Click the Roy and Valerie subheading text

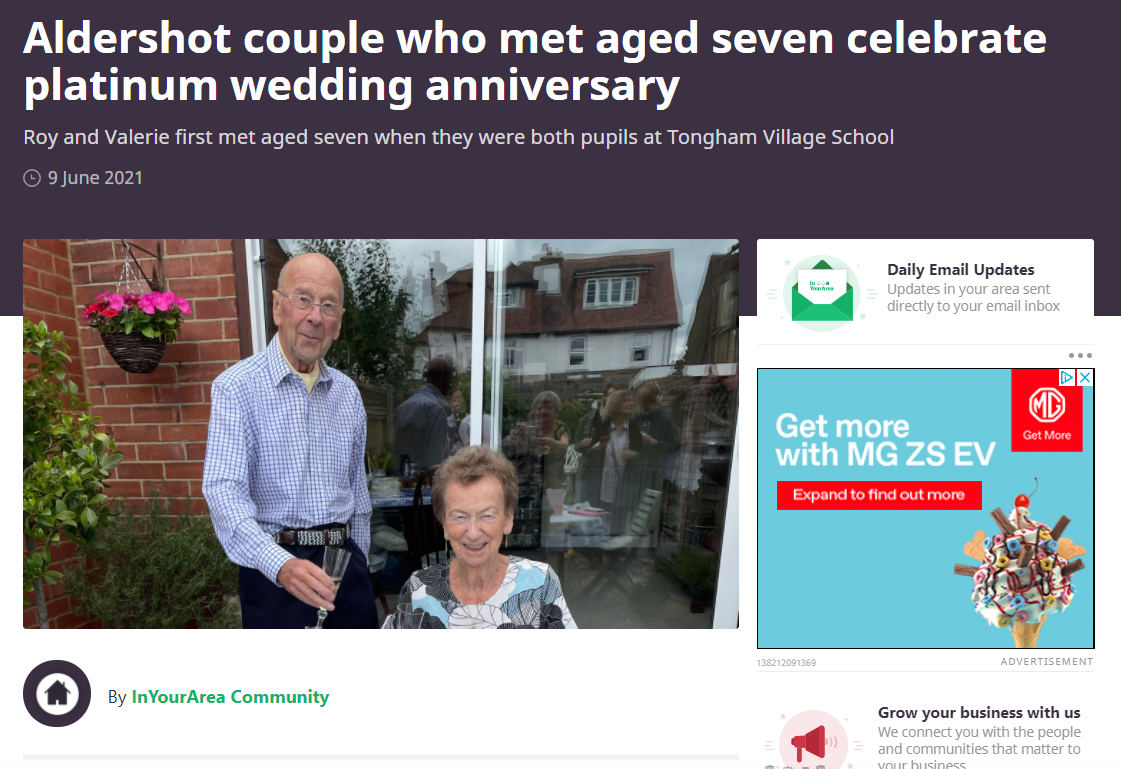click(x=459, y=137)
